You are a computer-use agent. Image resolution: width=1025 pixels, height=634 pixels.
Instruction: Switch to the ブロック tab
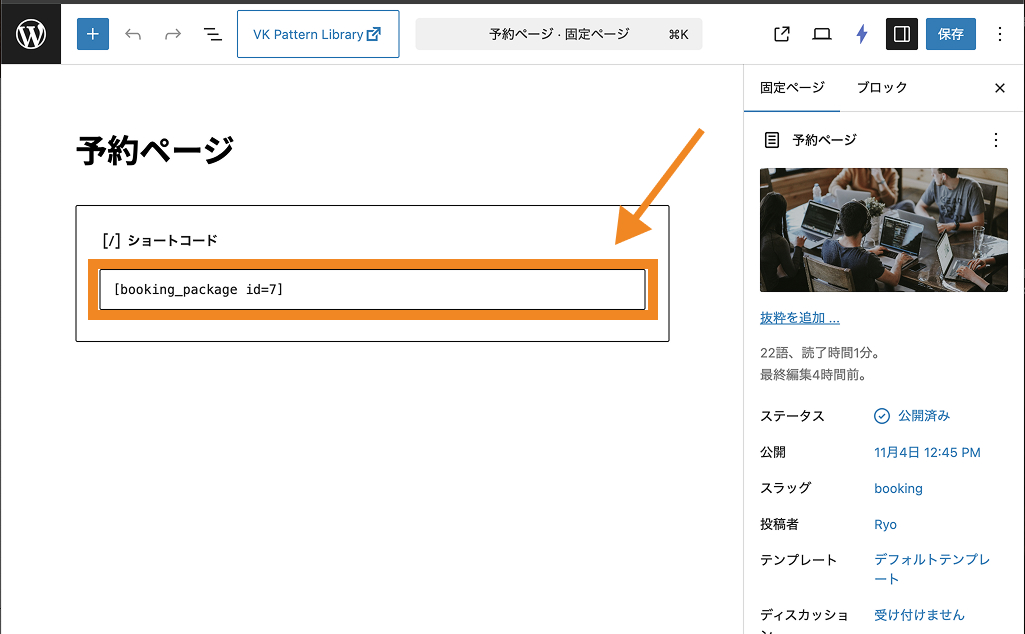882,88
